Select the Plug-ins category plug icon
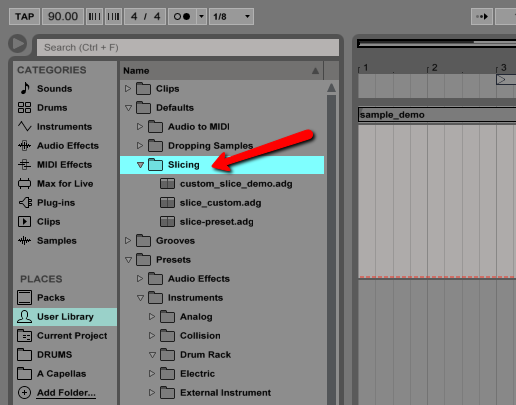Image resolution: width=516 pixels, height=405 pixels. tap(25, 203)
